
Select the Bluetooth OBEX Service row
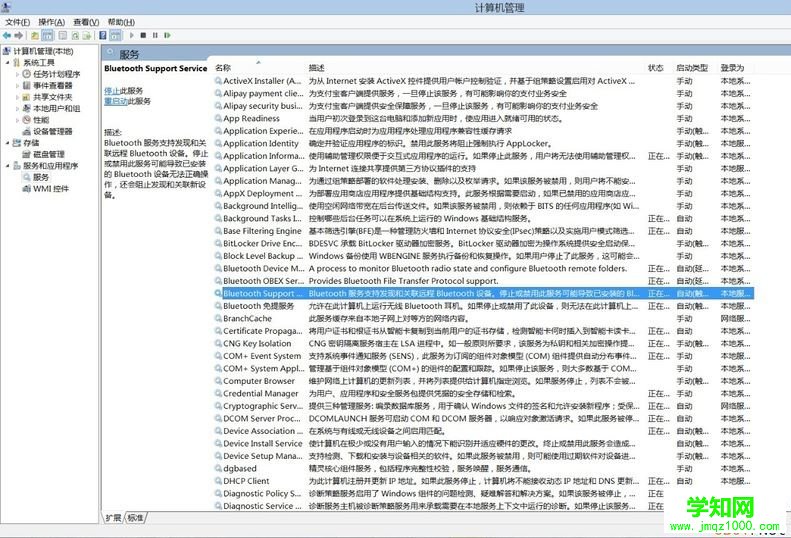pos(484,281)
